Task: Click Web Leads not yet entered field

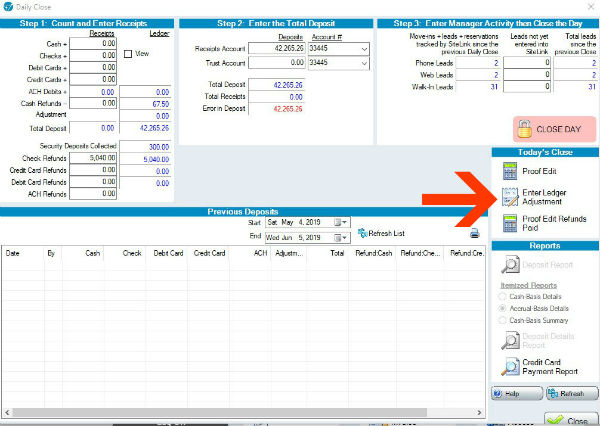Action: point(527,74)
